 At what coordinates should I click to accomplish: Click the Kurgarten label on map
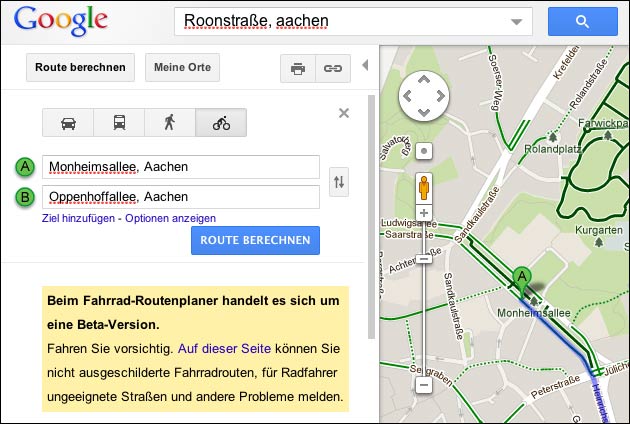coord(599,230)
